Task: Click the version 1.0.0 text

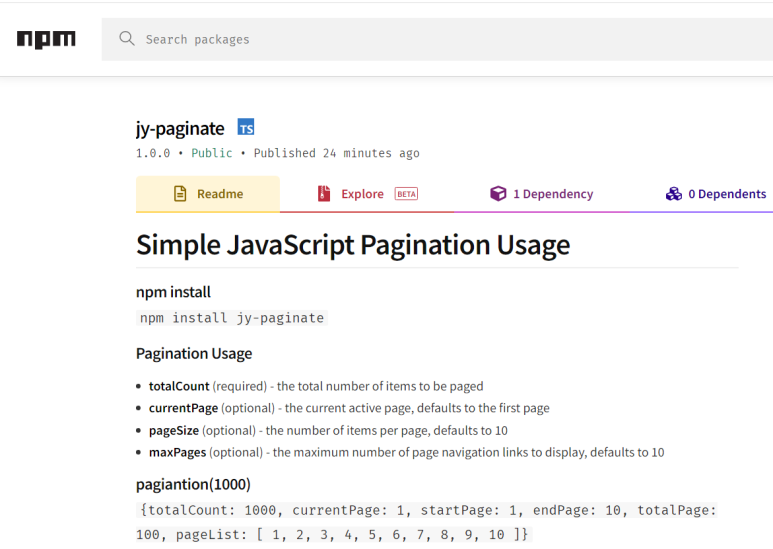Action: (153, 153)
